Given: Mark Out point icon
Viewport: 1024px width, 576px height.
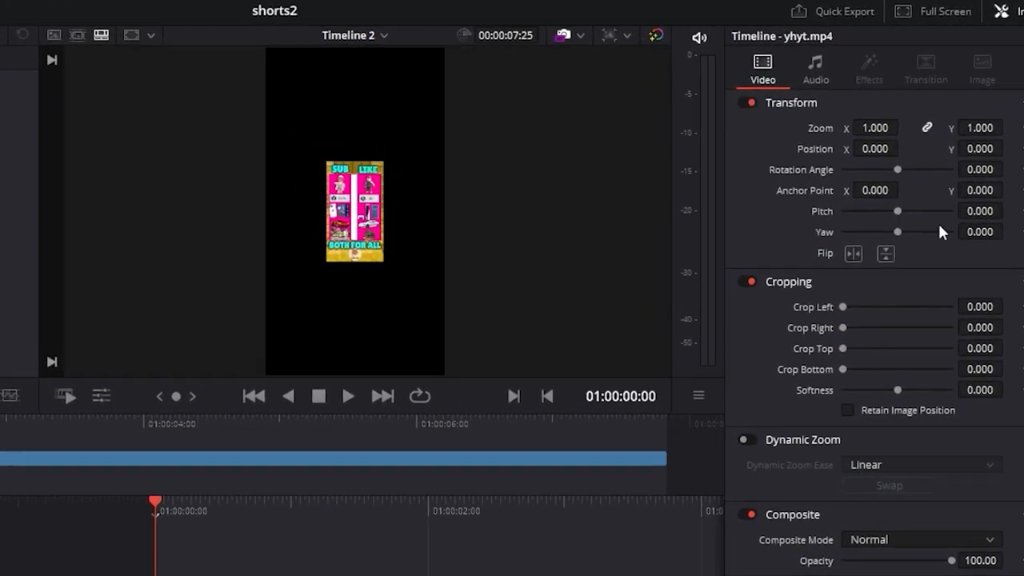Looking at the screenshot, I should click(547, 396).
